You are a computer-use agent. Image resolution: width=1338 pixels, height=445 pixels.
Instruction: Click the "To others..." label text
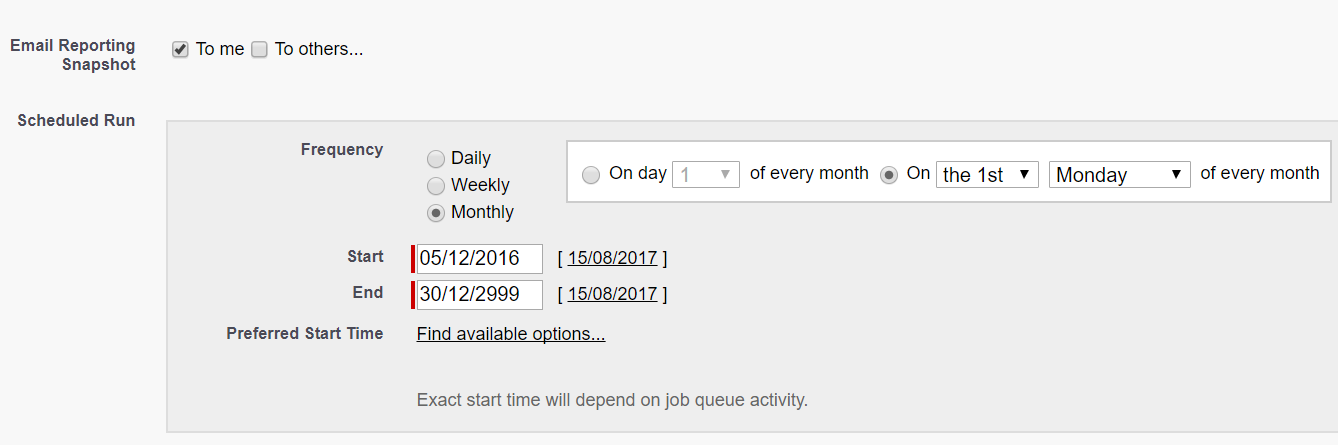click(318, 49)
